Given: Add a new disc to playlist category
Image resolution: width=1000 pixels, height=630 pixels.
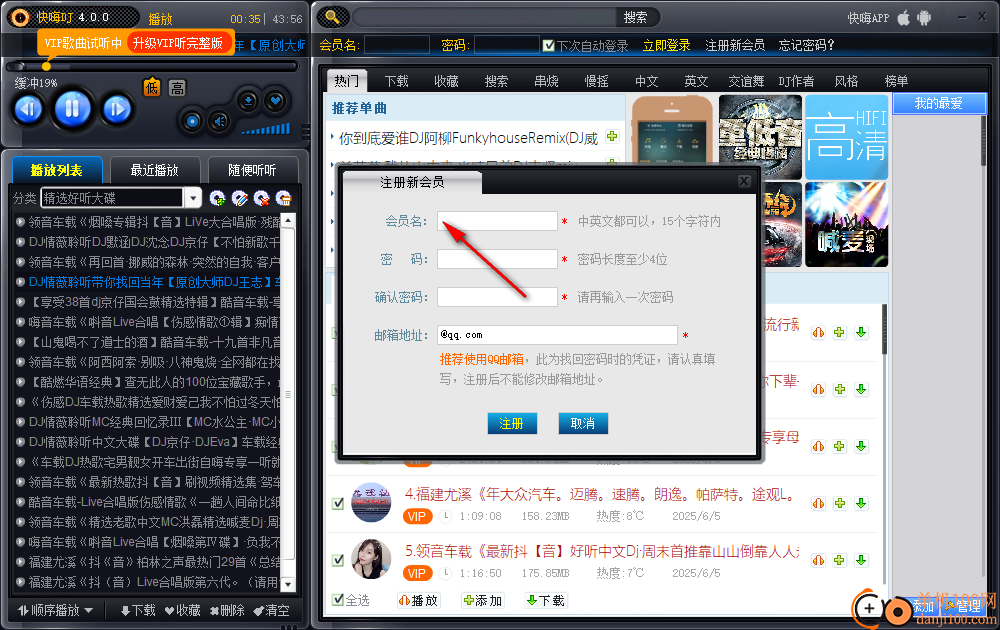Looking at the screenshot, I should coord(217,198).
